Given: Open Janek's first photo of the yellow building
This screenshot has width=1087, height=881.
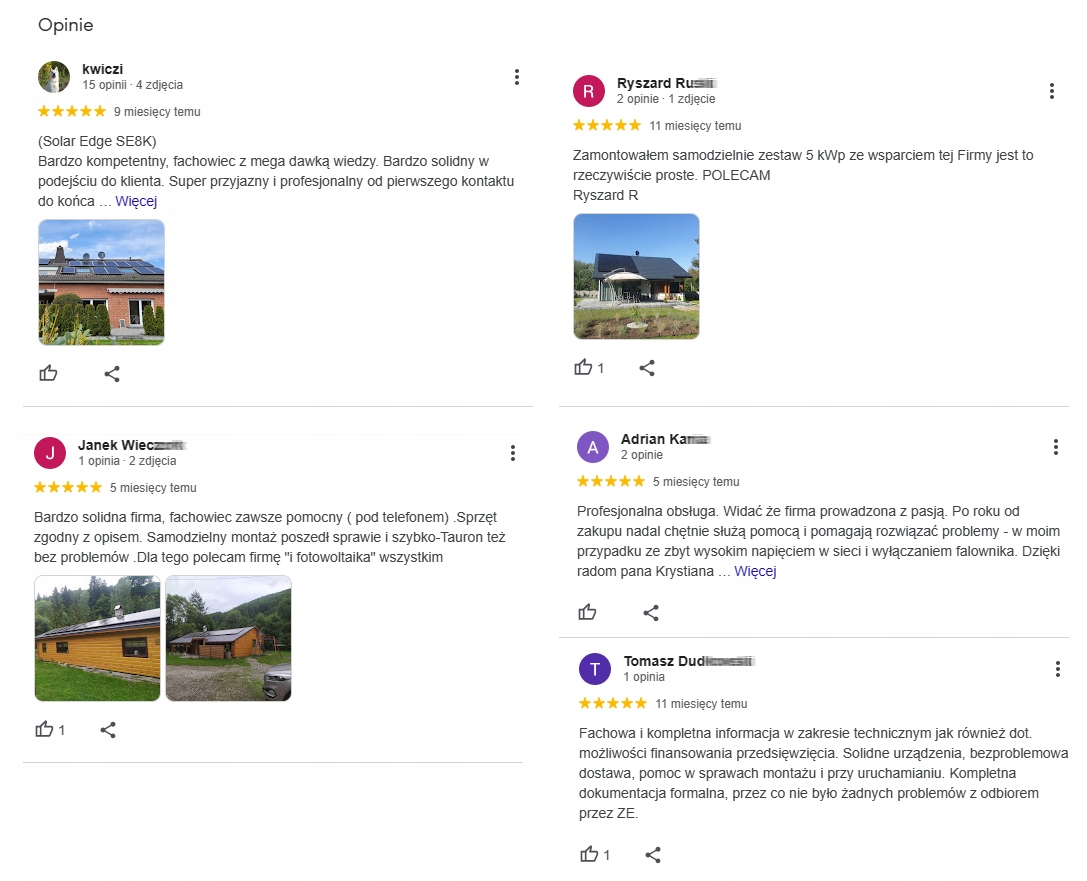Looking at the screenshot, I should [x=97, y=638].
